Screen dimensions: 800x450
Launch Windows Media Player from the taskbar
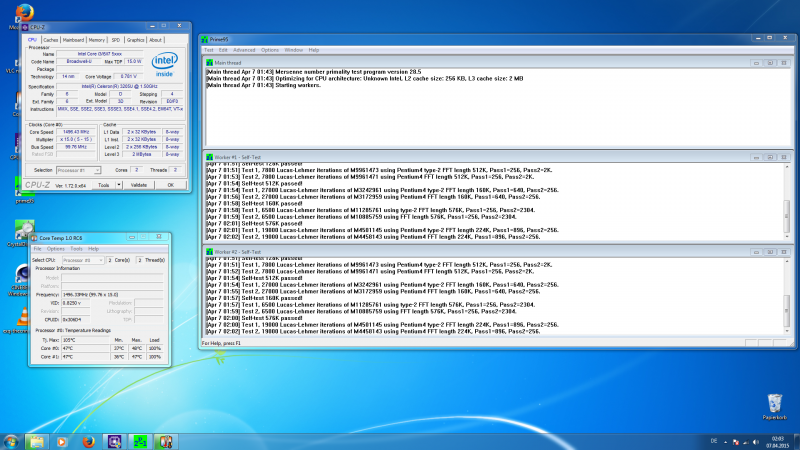(62, 442)
